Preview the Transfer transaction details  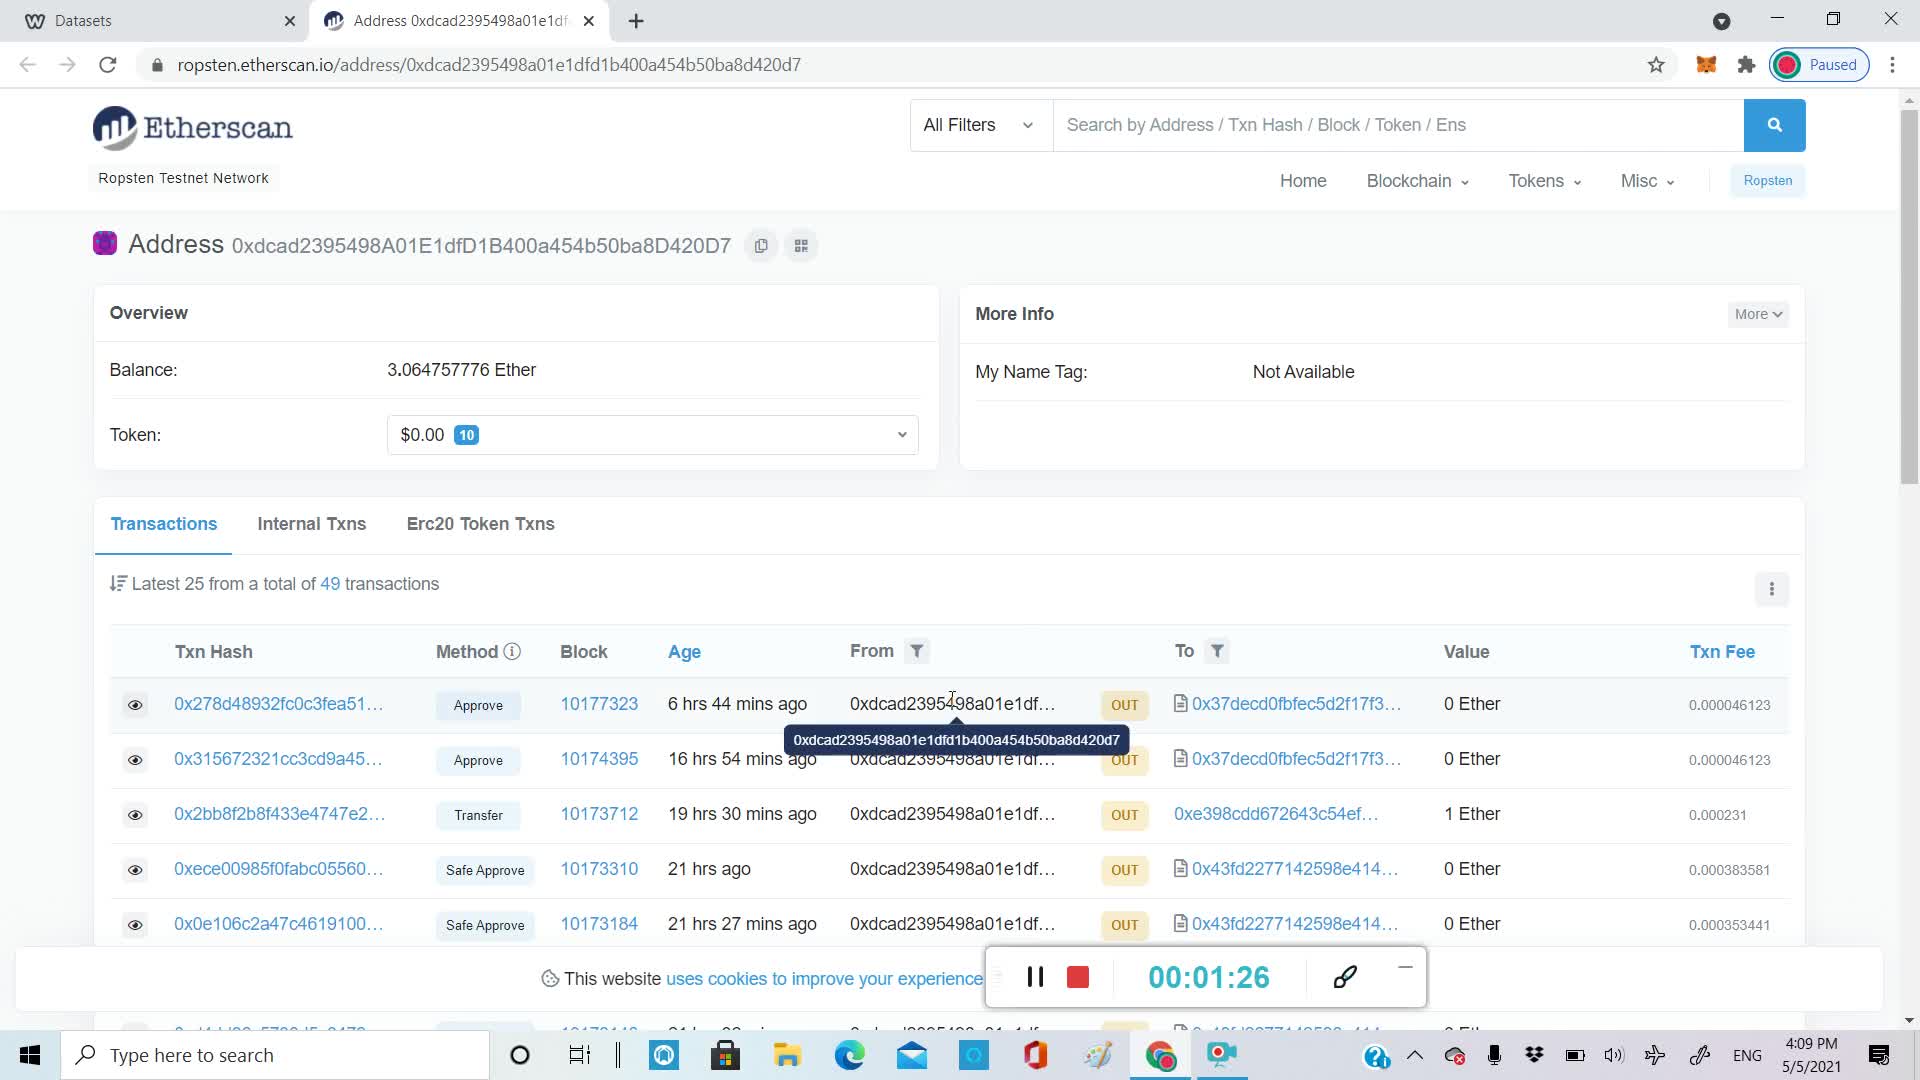(135, 815)
